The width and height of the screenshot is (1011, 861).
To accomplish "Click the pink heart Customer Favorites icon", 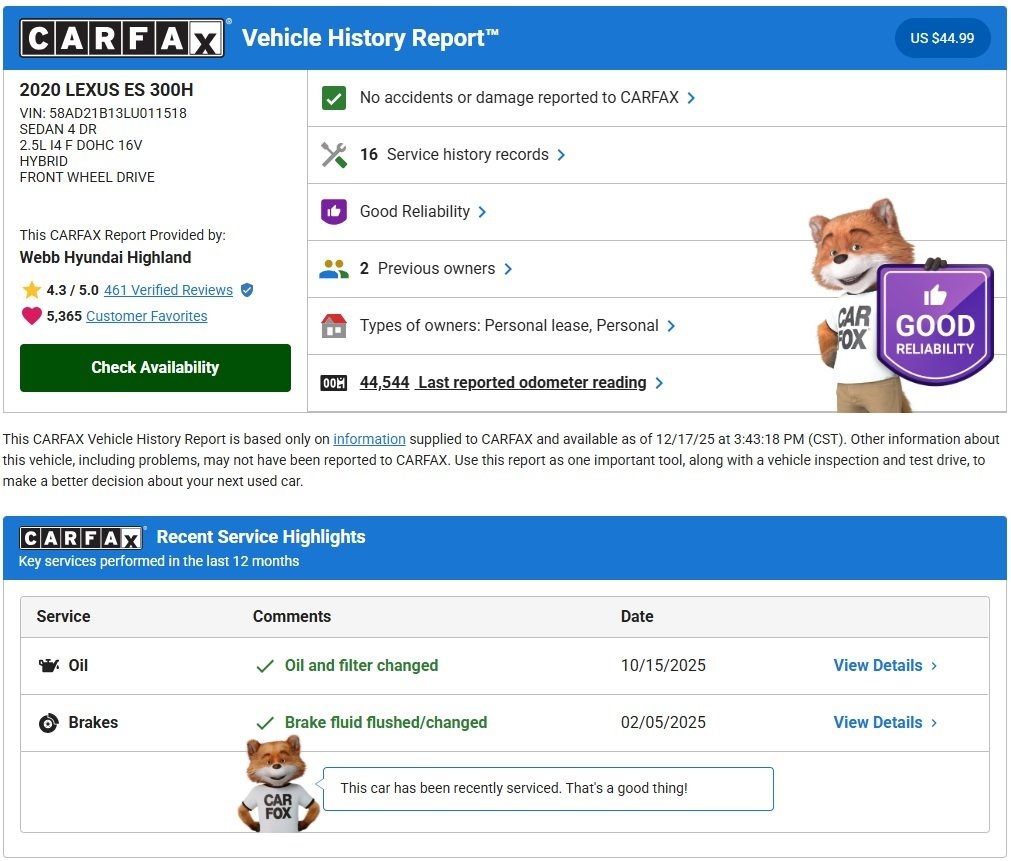I will [x=32, y=316].
